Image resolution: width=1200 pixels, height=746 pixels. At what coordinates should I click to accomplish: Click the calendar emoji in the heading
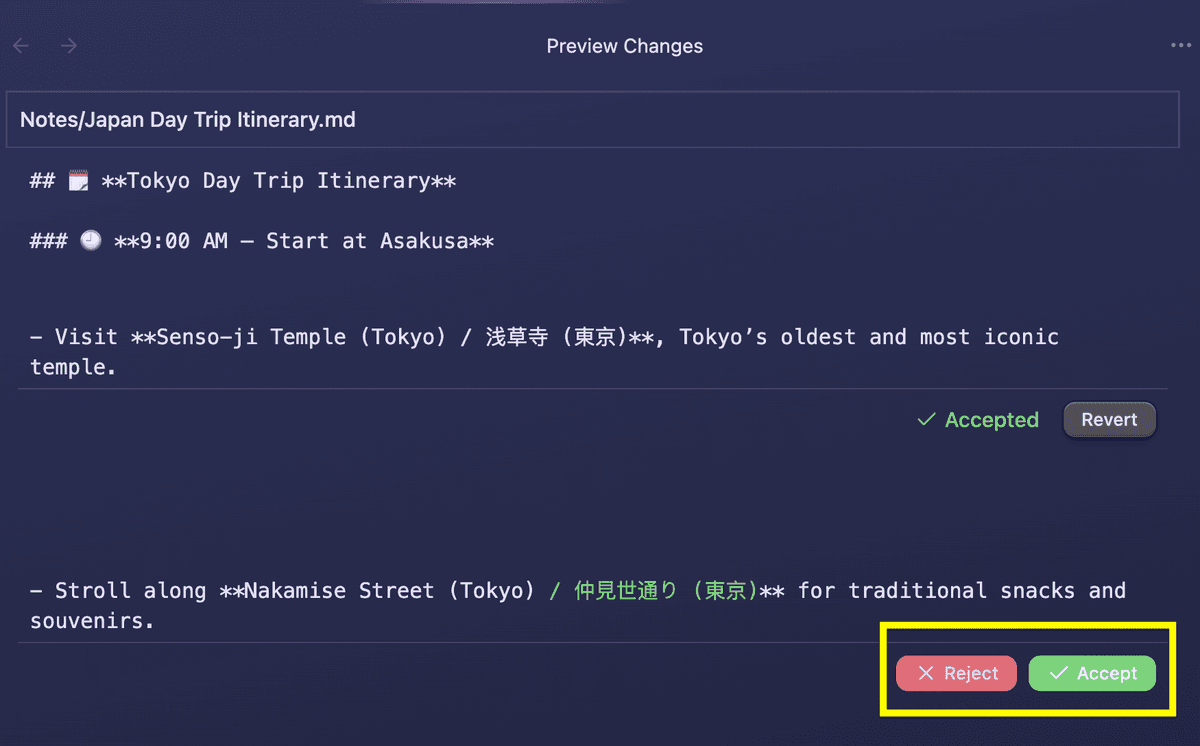(78, 181)
